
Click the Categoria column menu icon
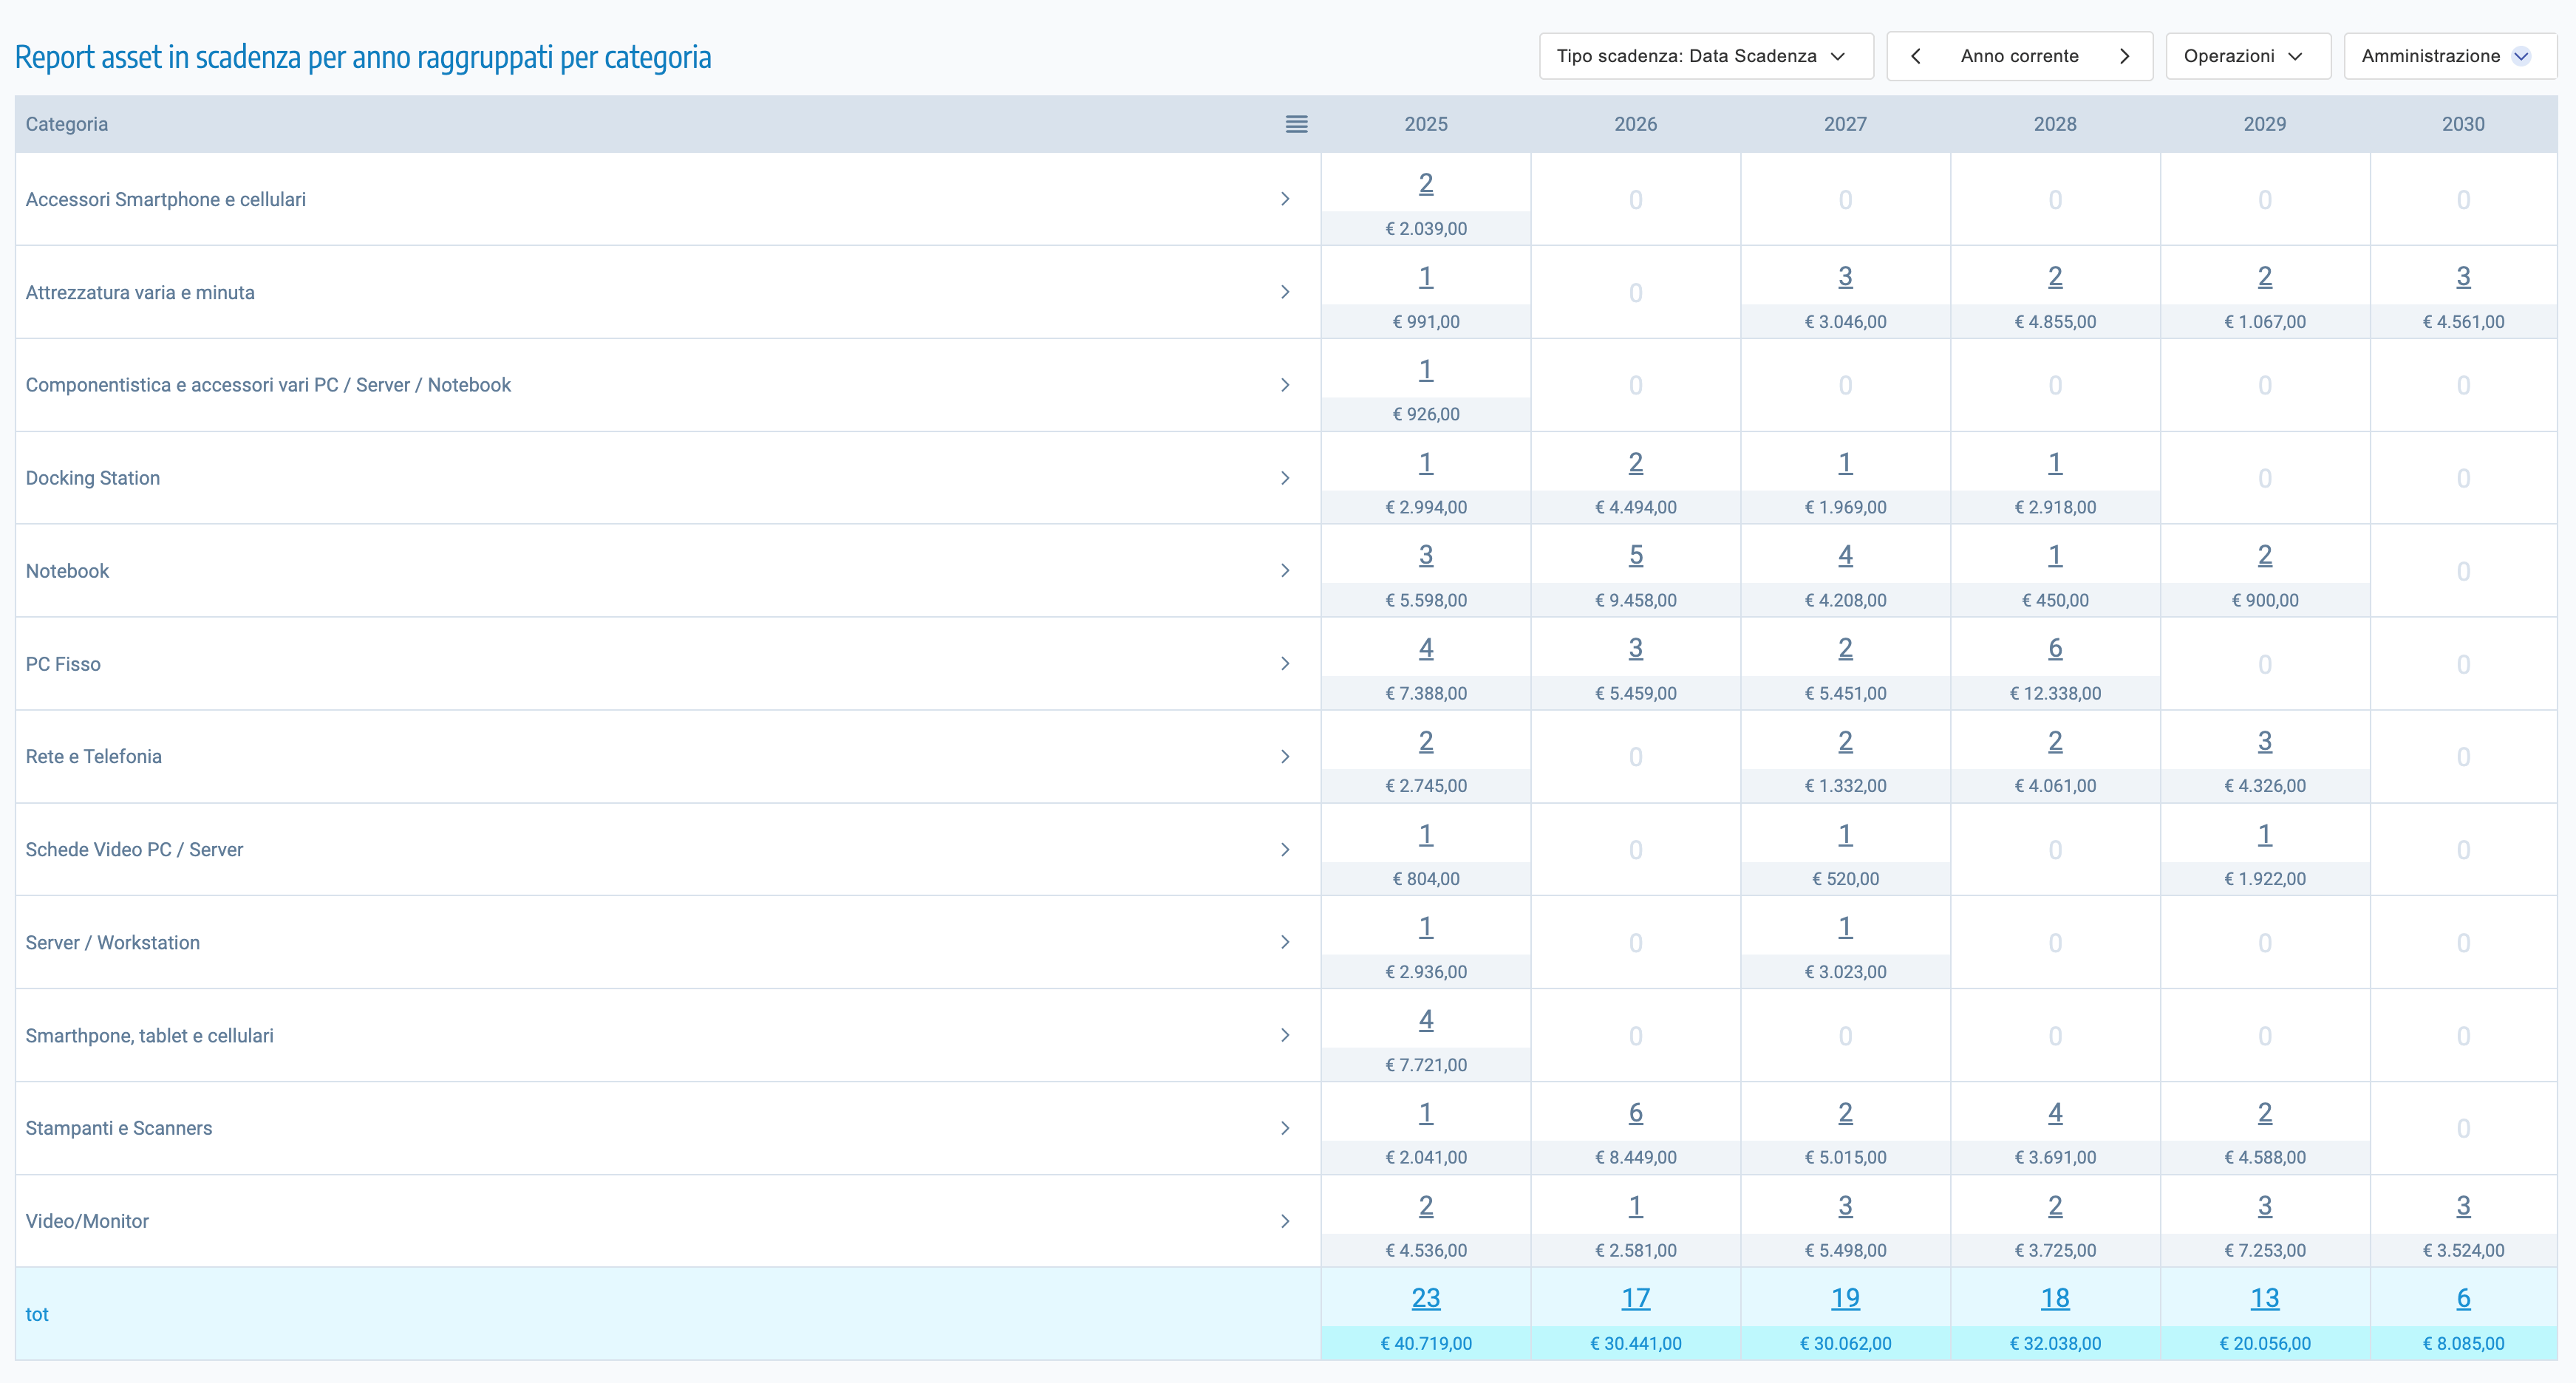(x=1296, y=124)
